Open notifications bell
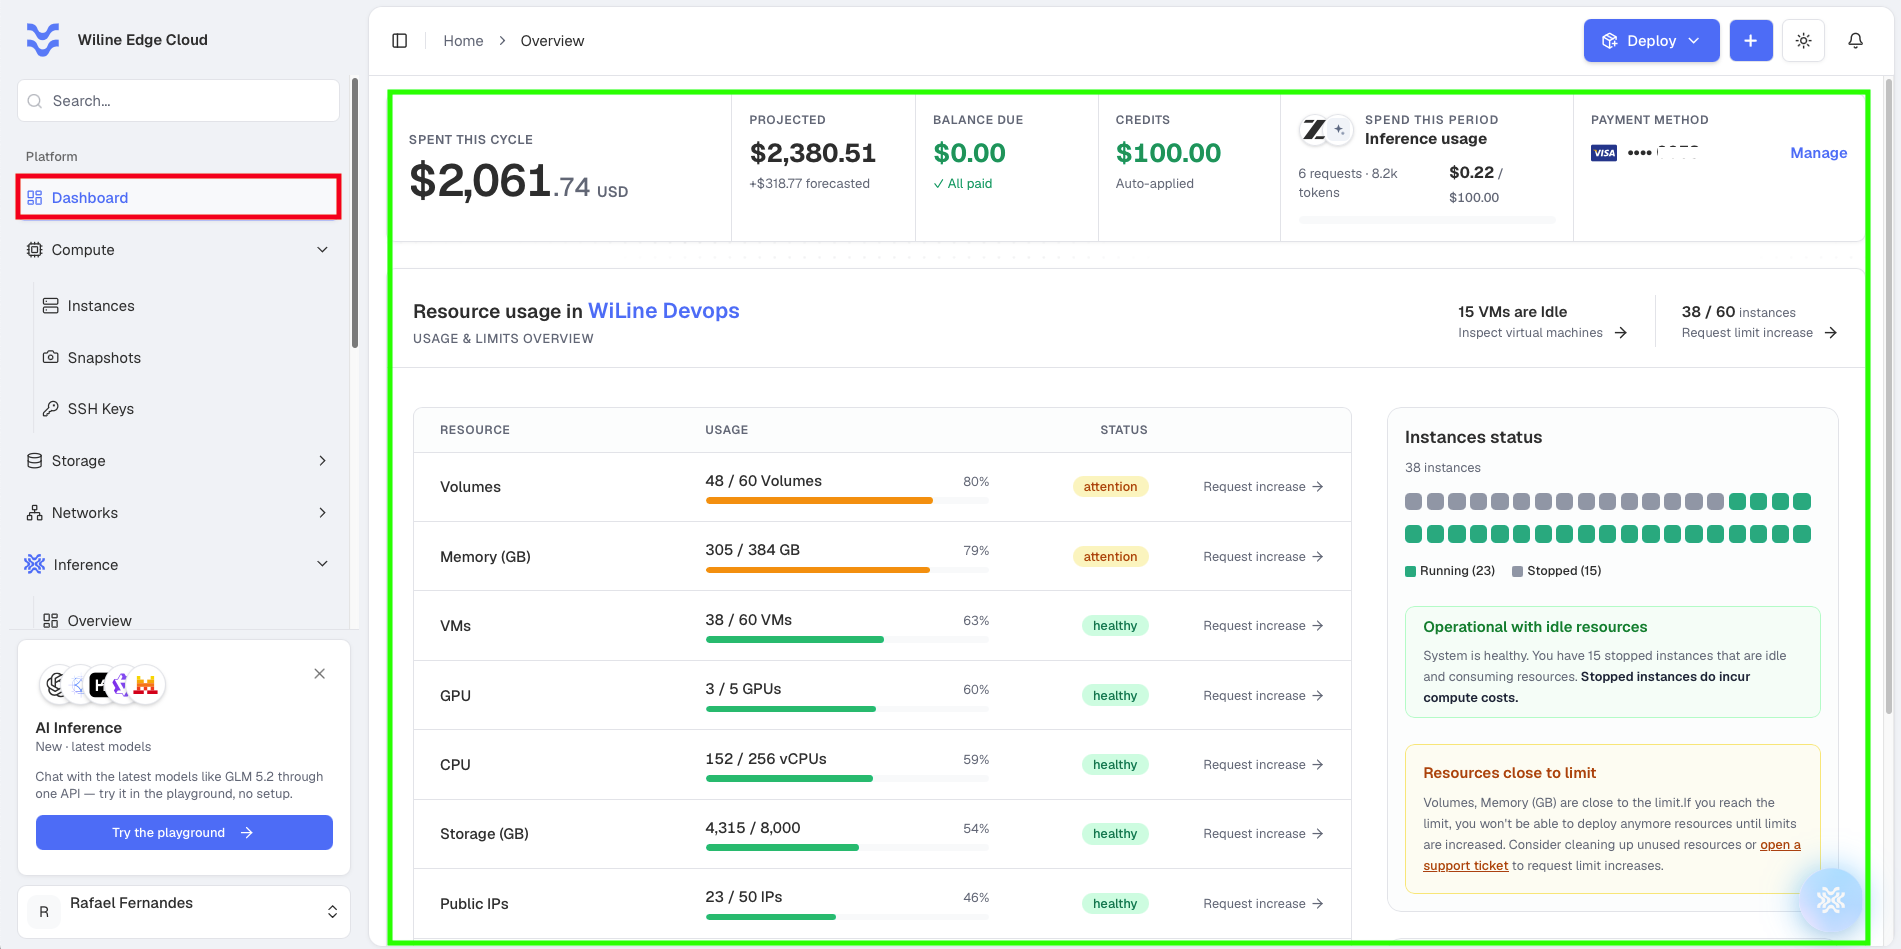 point(1856,41)
